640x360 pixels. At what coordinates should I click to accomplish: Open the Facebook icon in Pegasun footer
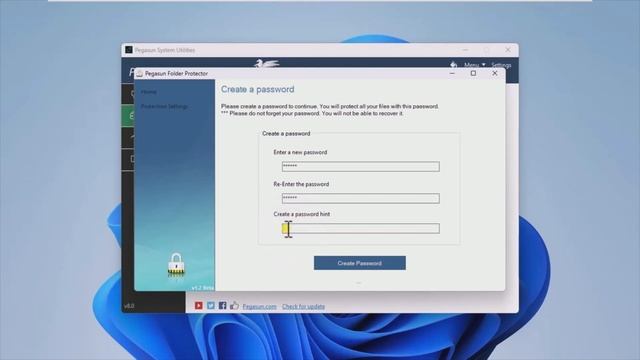coord(222,306)
